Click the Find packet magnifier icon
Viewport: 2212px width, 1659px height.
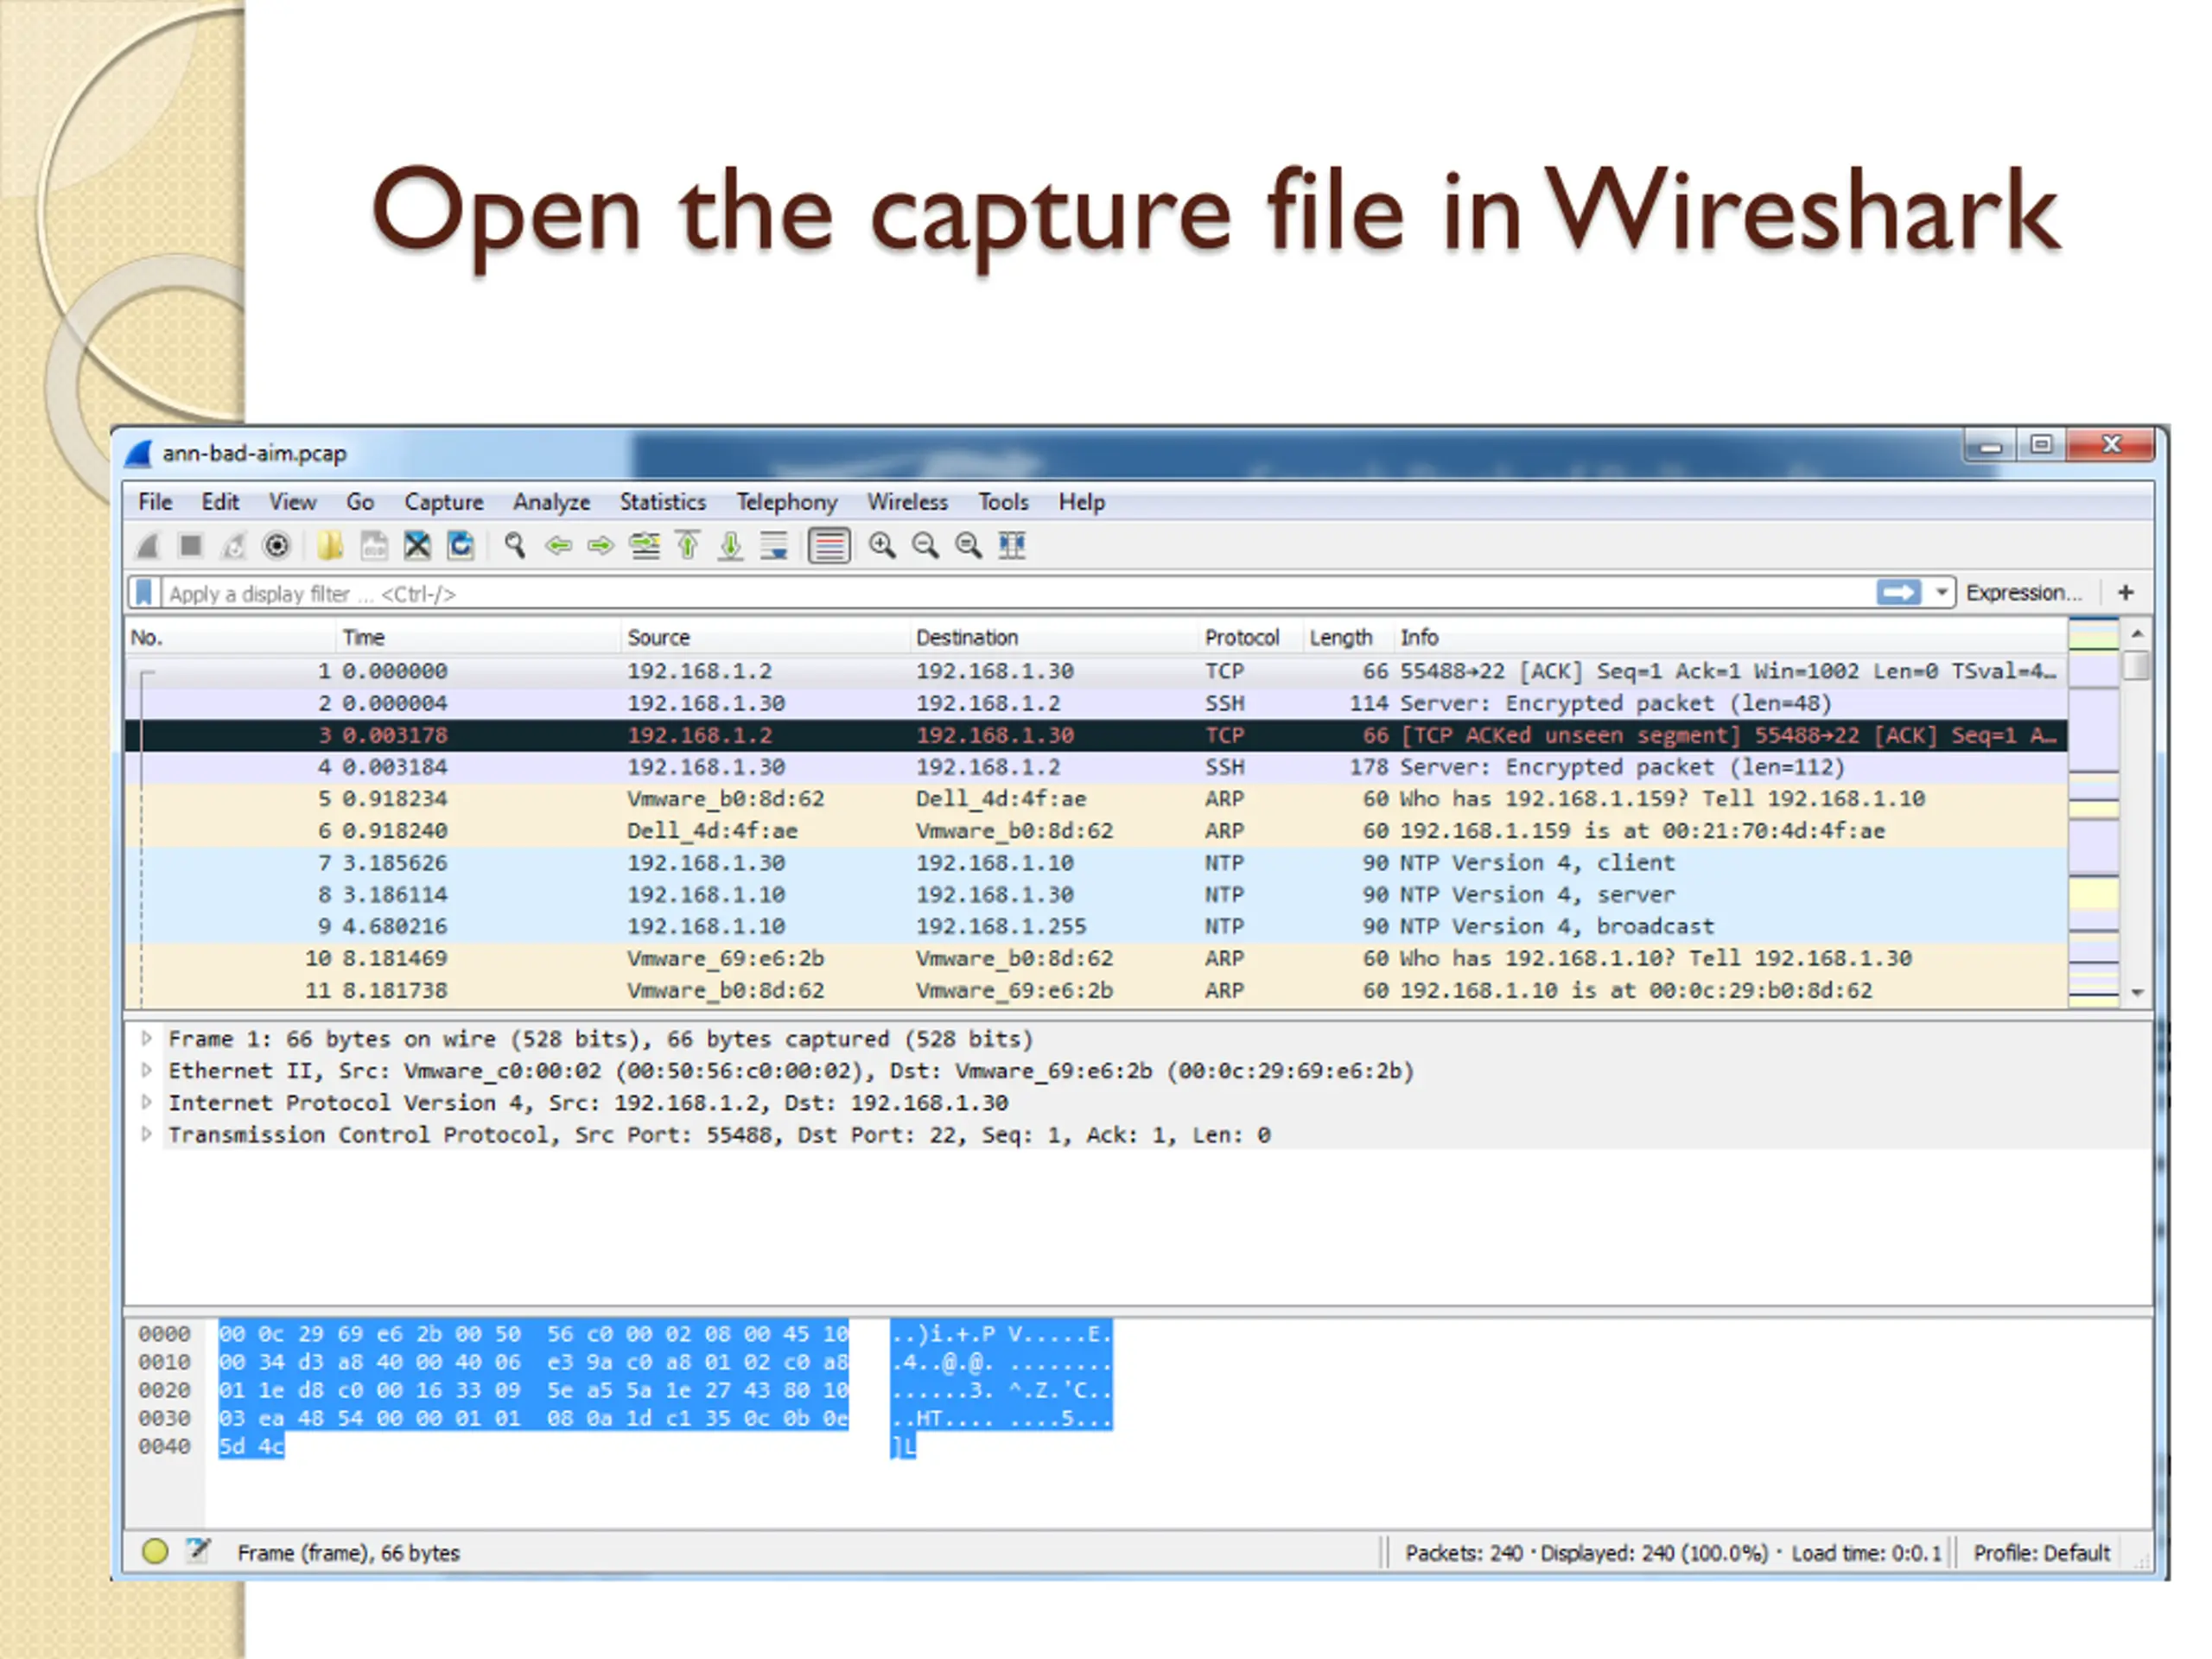pyautogui.click(x=515, y=546)
